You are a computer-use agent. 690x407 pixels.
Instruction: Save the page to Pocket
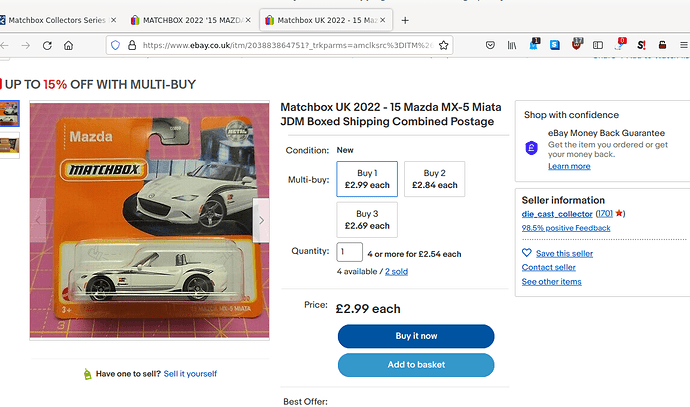coord(490,45)
